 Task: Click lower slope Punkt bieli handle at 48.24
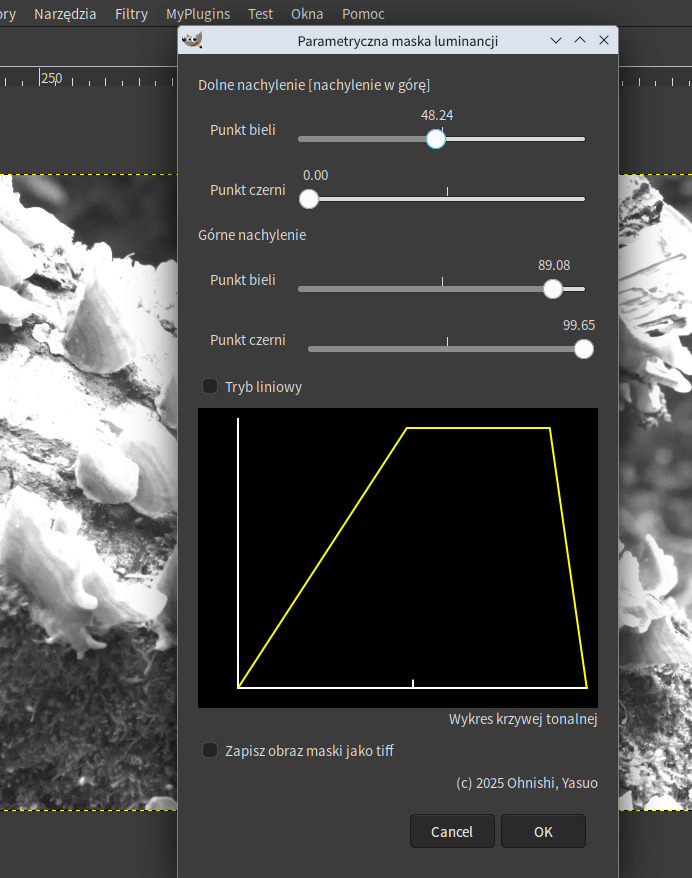tap(435, 139)
